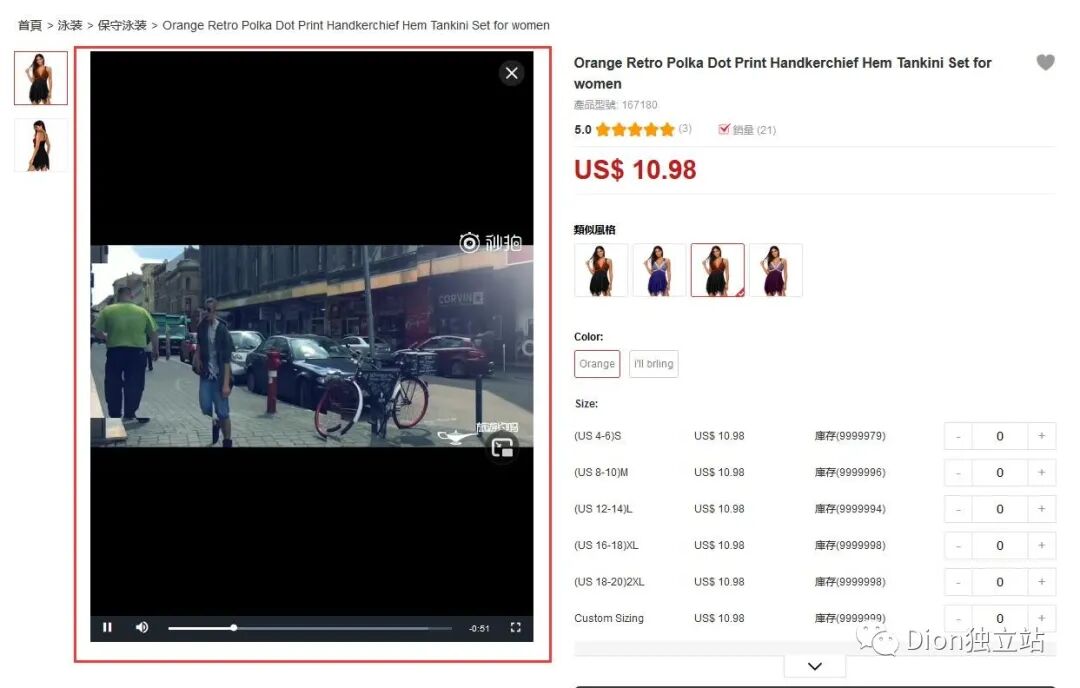Decrease quantity for (US 12-14)L
Viewport: 1080px width, 688px height.
click(x=958, y=509)
